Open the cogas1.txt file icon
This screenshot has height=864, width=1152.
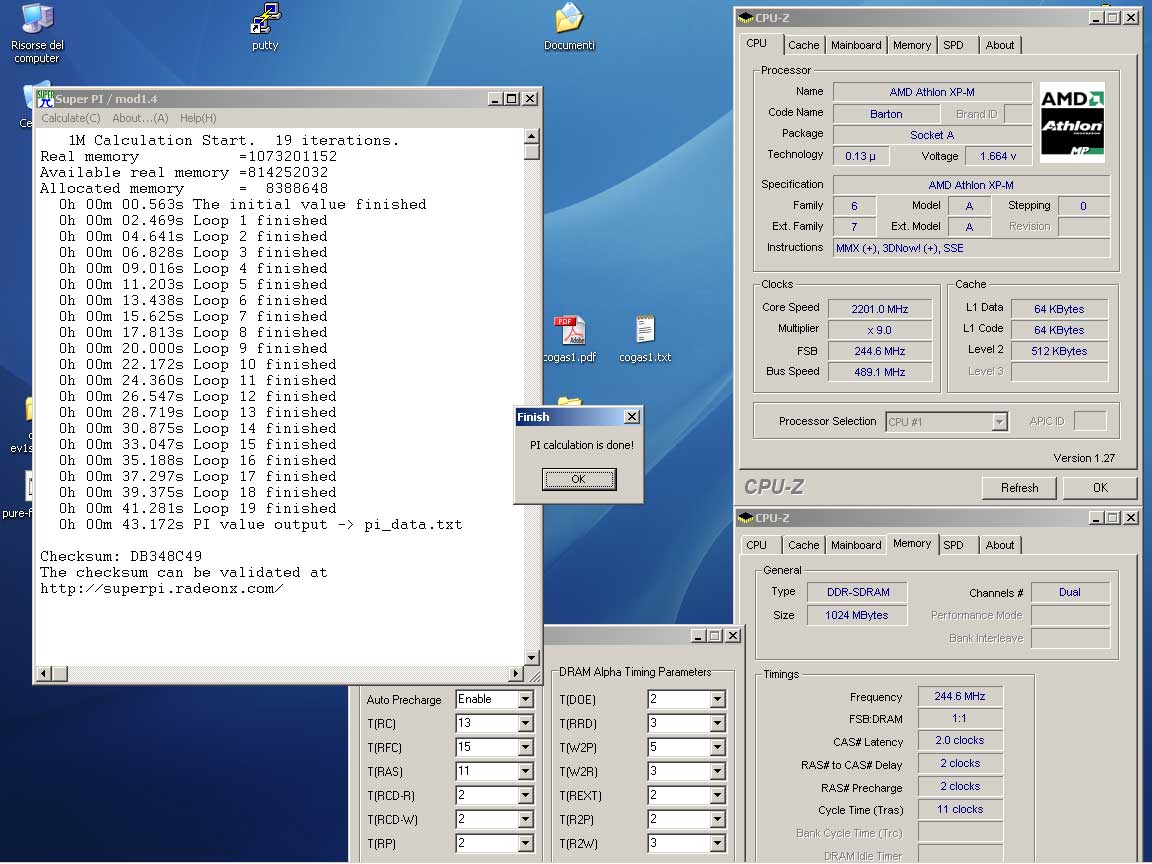point(645,339)
